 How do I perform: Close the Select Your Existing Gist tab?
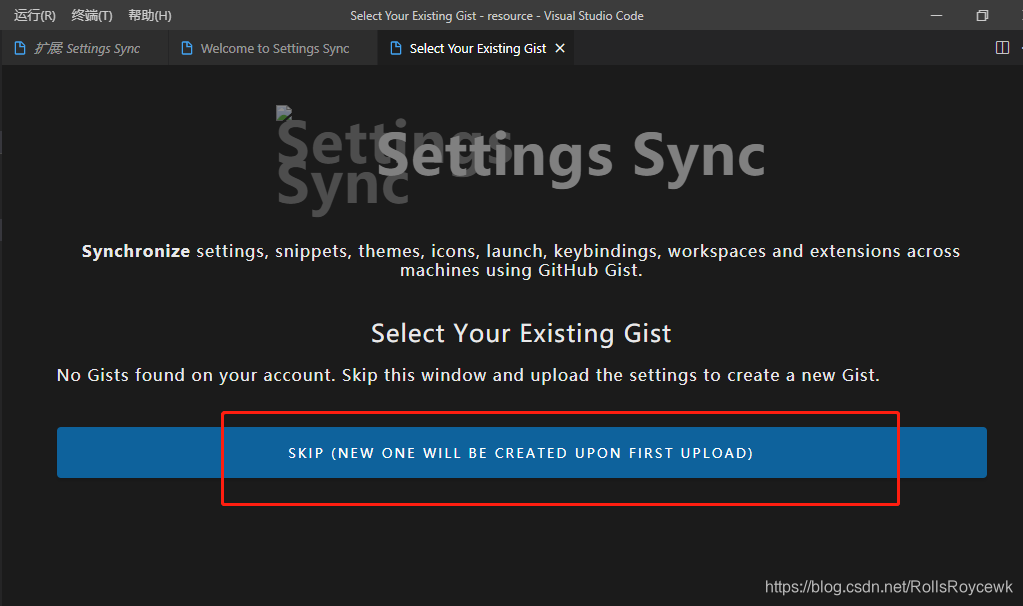tap(560, 48)
